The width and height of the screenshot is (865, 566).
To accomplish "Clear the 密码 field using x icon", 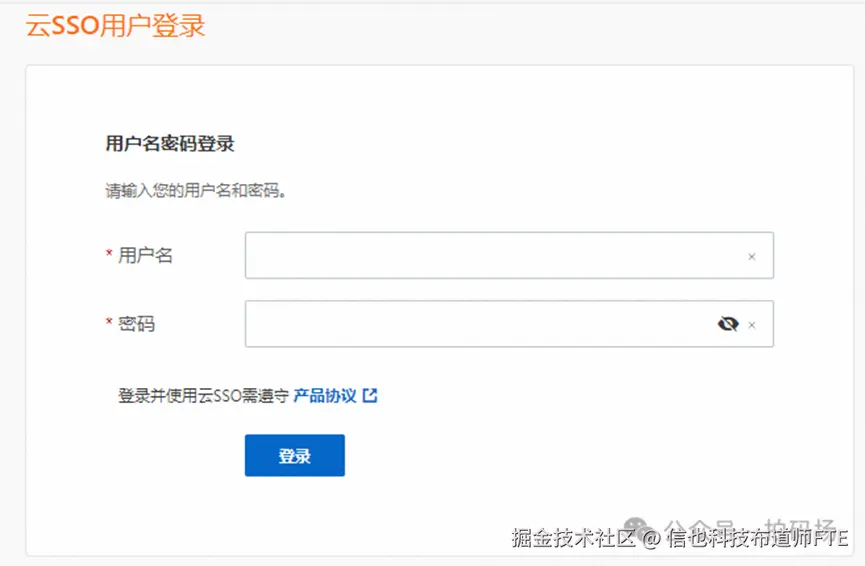I will (752, 325).
